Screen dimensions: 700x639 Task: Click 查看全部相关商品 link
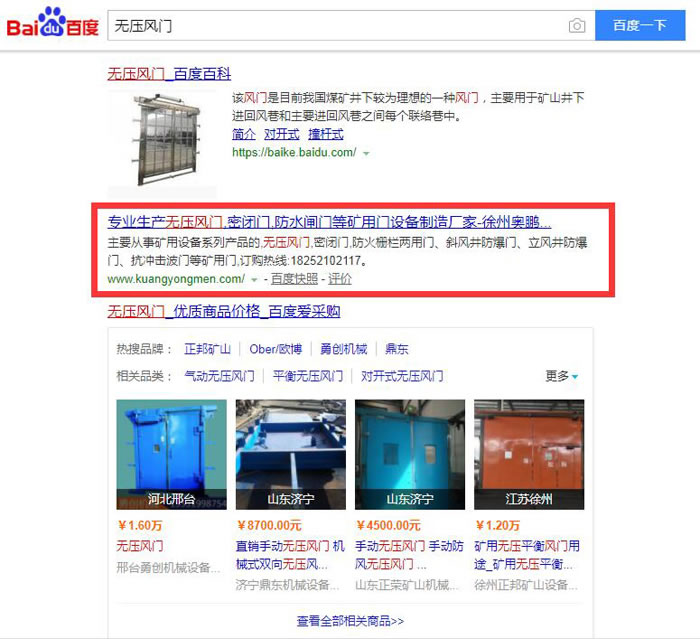350,621
